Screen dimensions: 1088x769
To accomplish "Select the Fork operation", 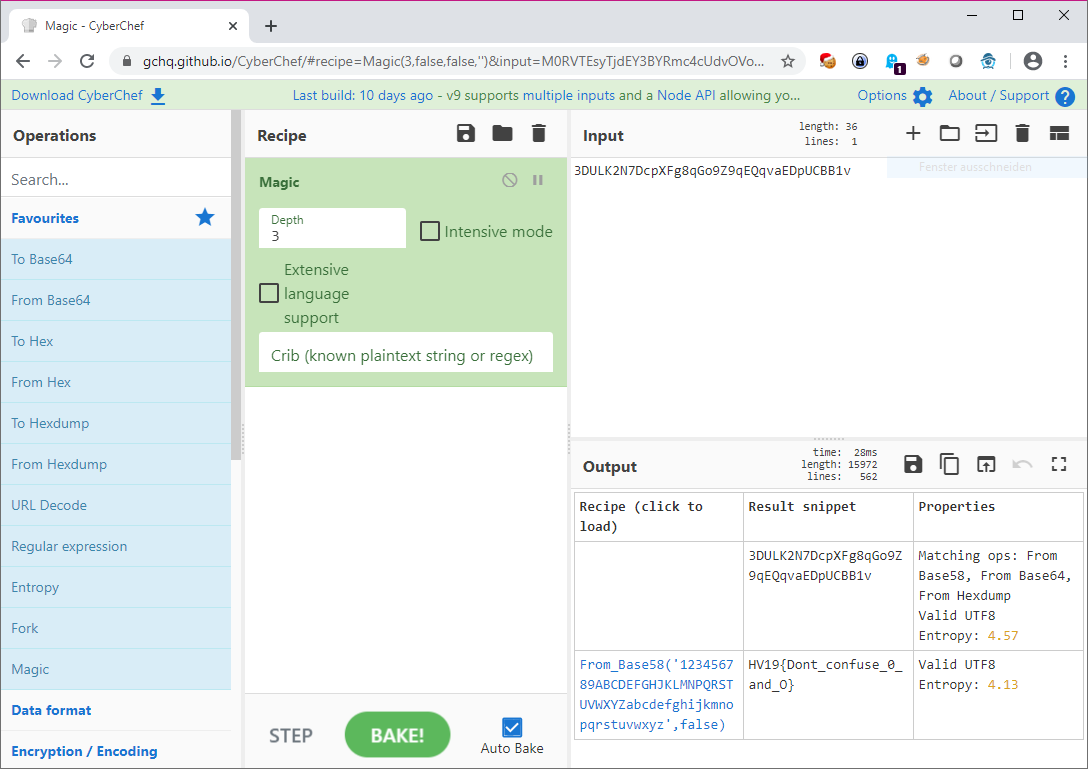I will point(116,627).
